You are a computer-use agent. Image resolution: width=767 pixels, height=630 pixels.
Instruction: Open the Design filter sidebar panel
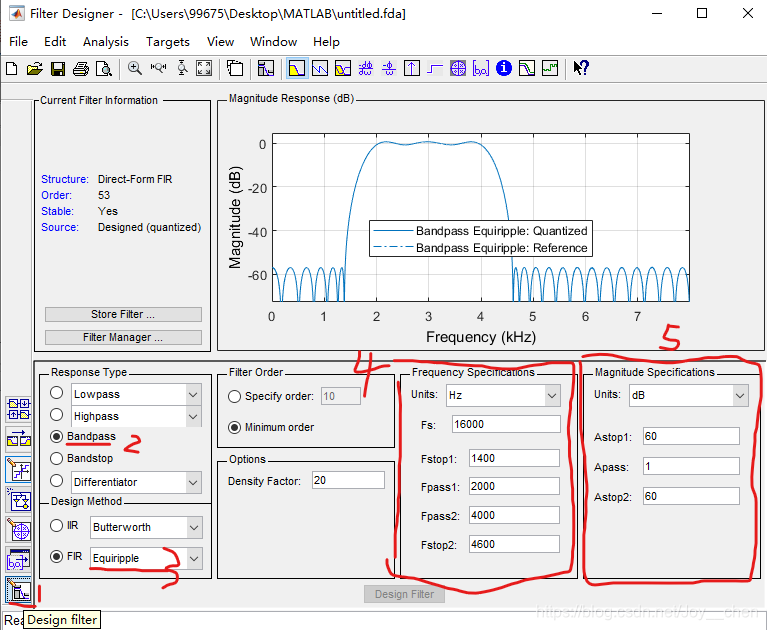click(19, 590)
